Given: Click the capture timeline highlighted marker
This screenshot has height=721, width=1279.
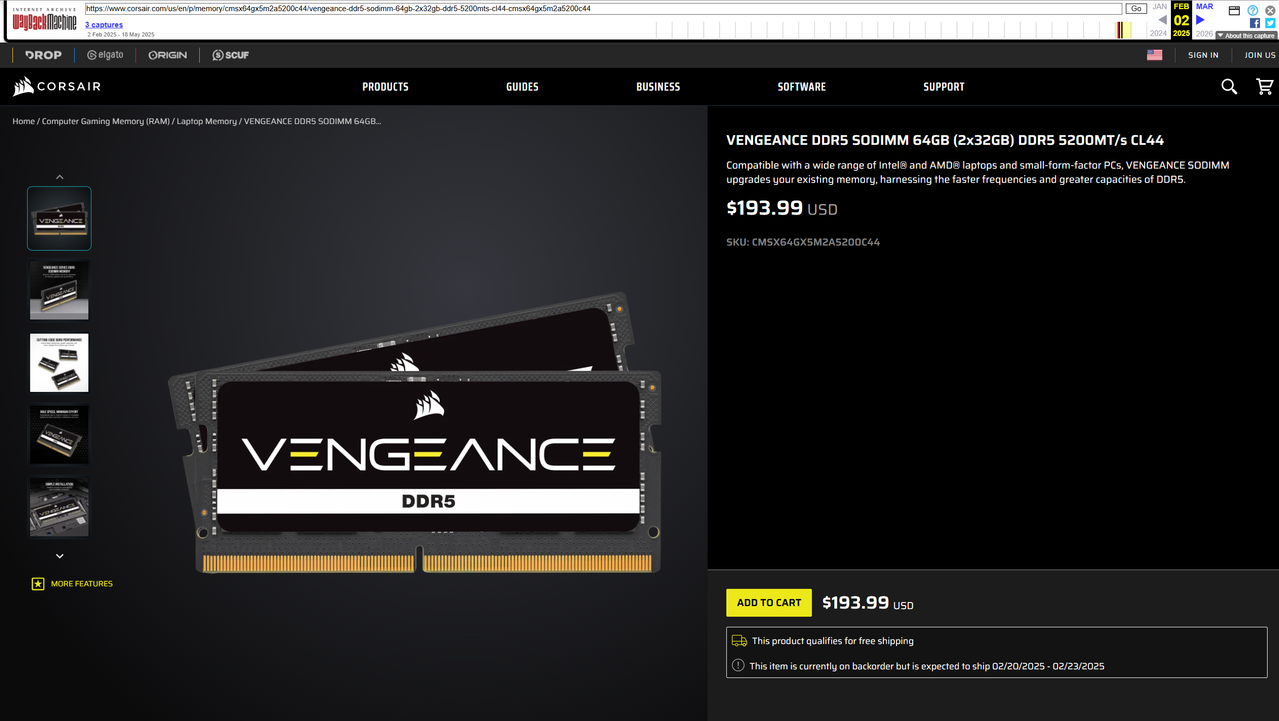Looking at the screenshot, I should pos(1124,30).
